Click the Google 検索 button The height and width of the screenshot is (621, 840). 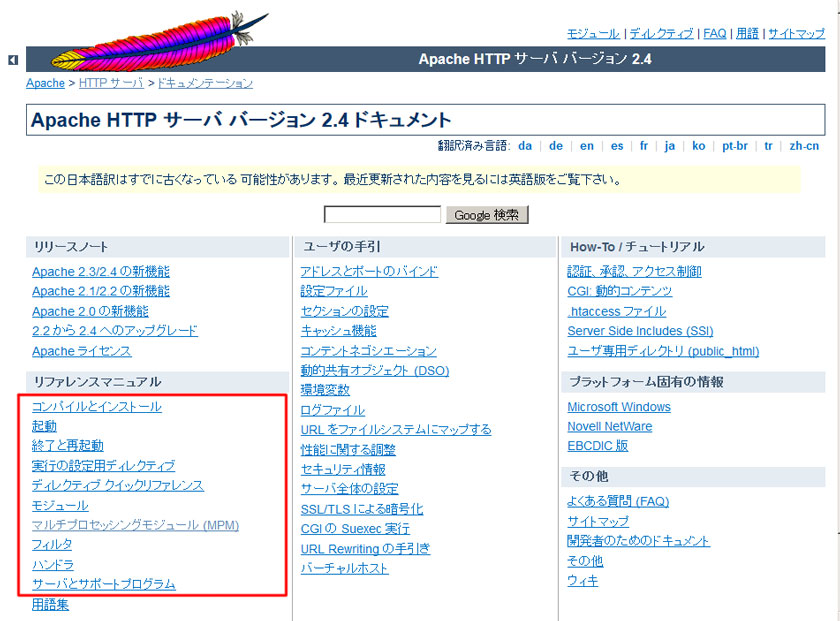pyautogui.click(x=487, y=215)
